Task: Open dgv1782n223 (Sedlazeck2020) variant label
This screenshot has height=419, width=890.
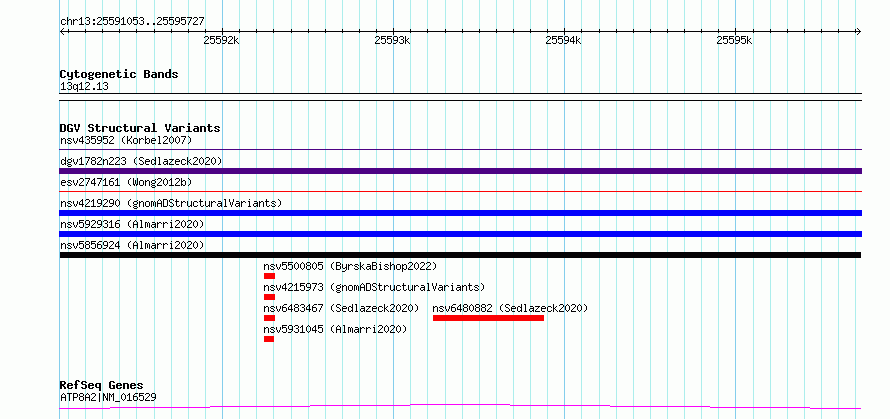Action: (x=141, y=161)
